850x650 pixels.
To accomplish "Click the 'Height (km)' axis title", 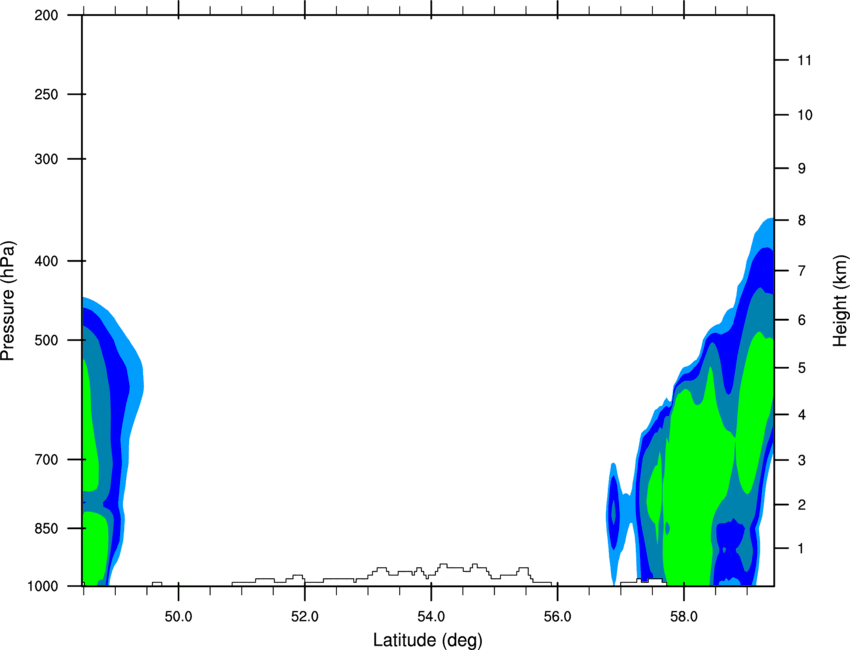I will point(840,300).
